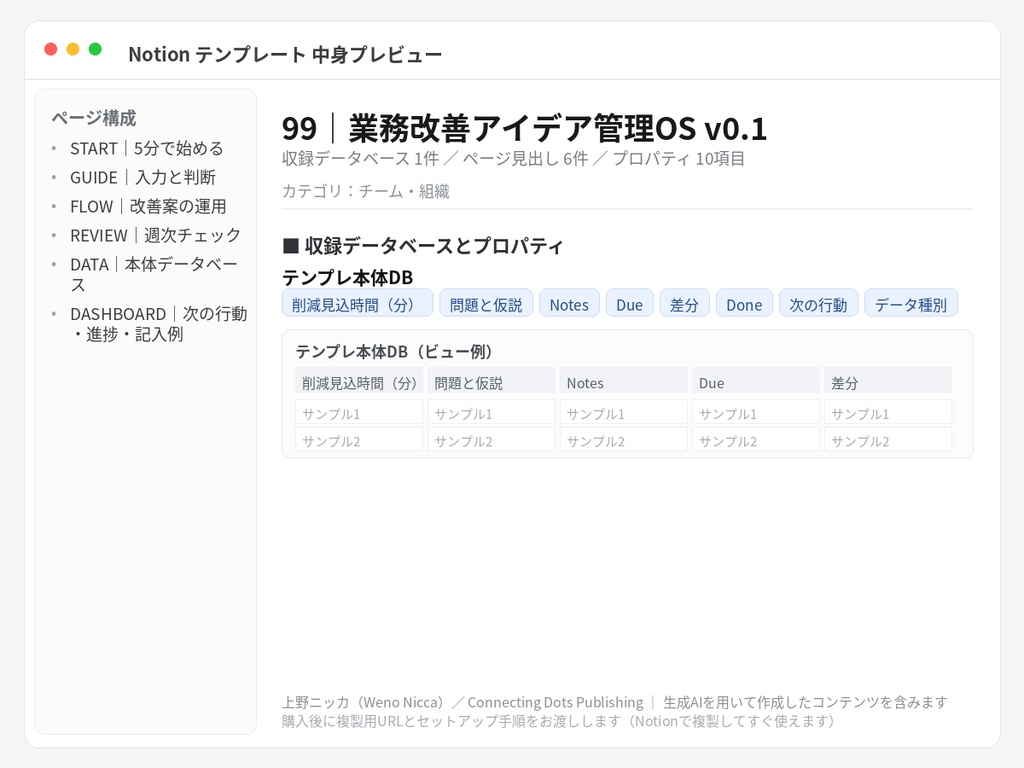This screenshot has height=768, width=1024.
Task: Click the window title Notion テンプレート 中身プレビュー
Action: pos(285,54)
